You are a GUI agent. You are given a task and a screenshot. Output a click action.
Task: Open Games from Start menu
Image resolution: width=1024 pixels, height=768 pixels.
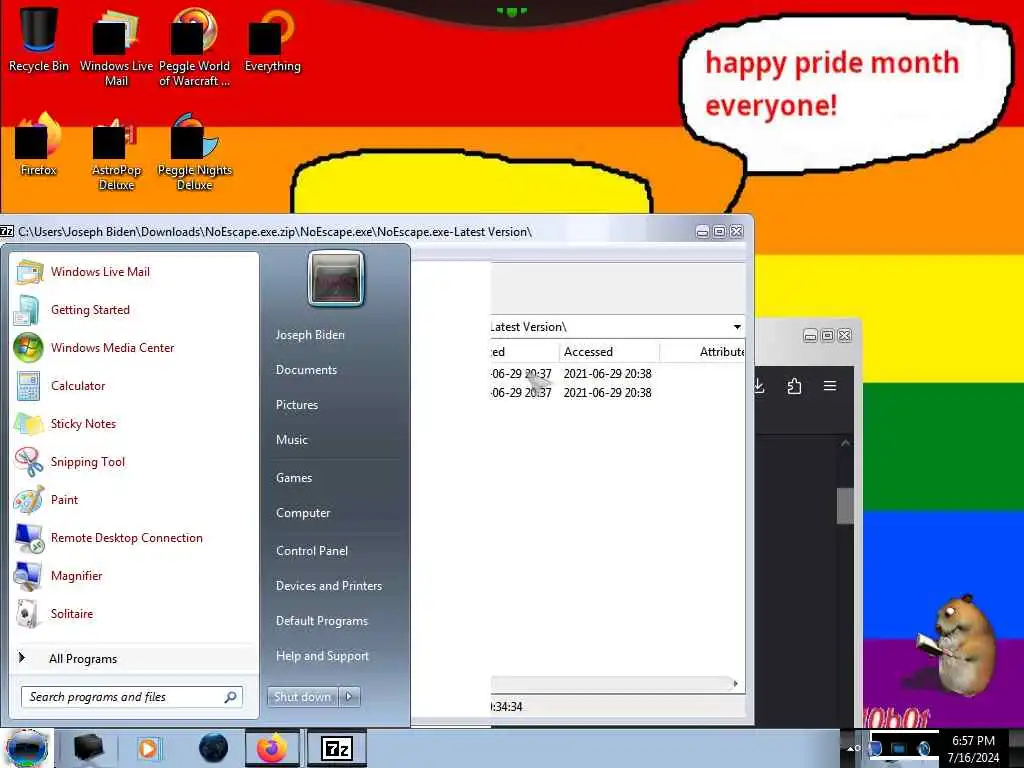[294, 478]
